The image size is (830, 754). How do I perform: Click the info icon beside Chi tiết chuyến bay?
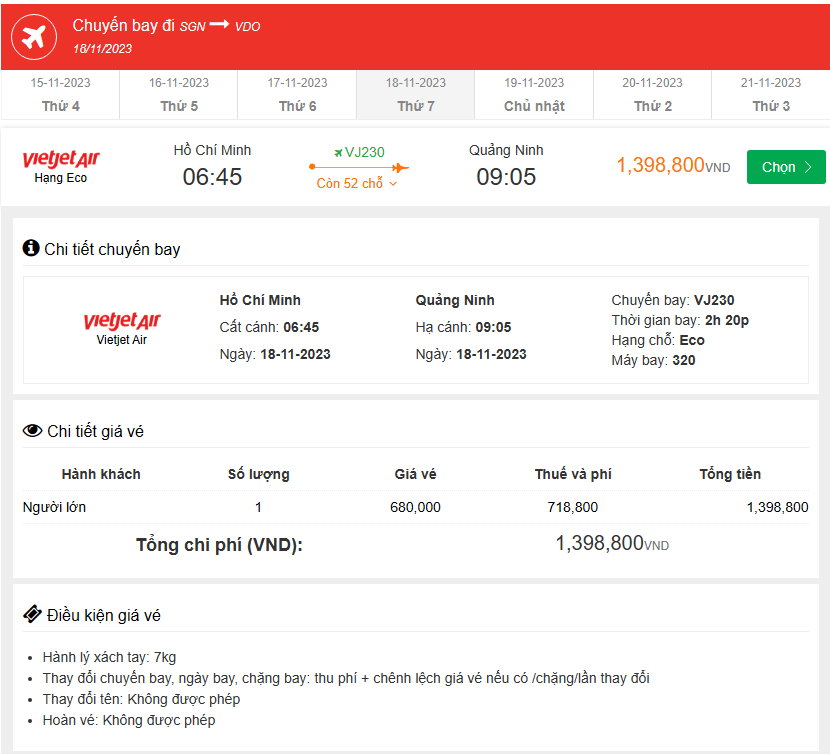pos(31,248)
